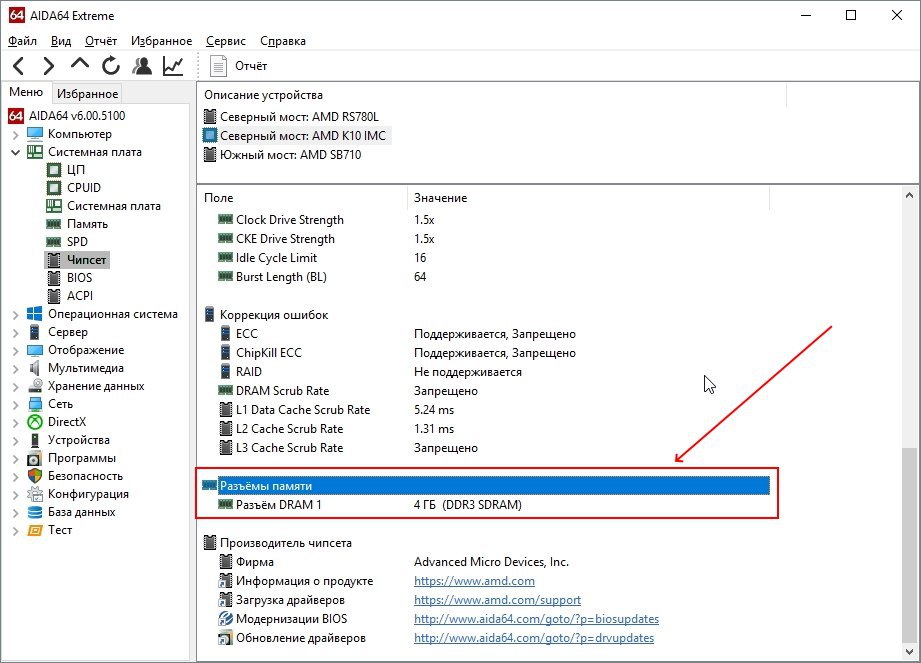Click the Поле column header

pyautogui.click(x=302, y=198)
